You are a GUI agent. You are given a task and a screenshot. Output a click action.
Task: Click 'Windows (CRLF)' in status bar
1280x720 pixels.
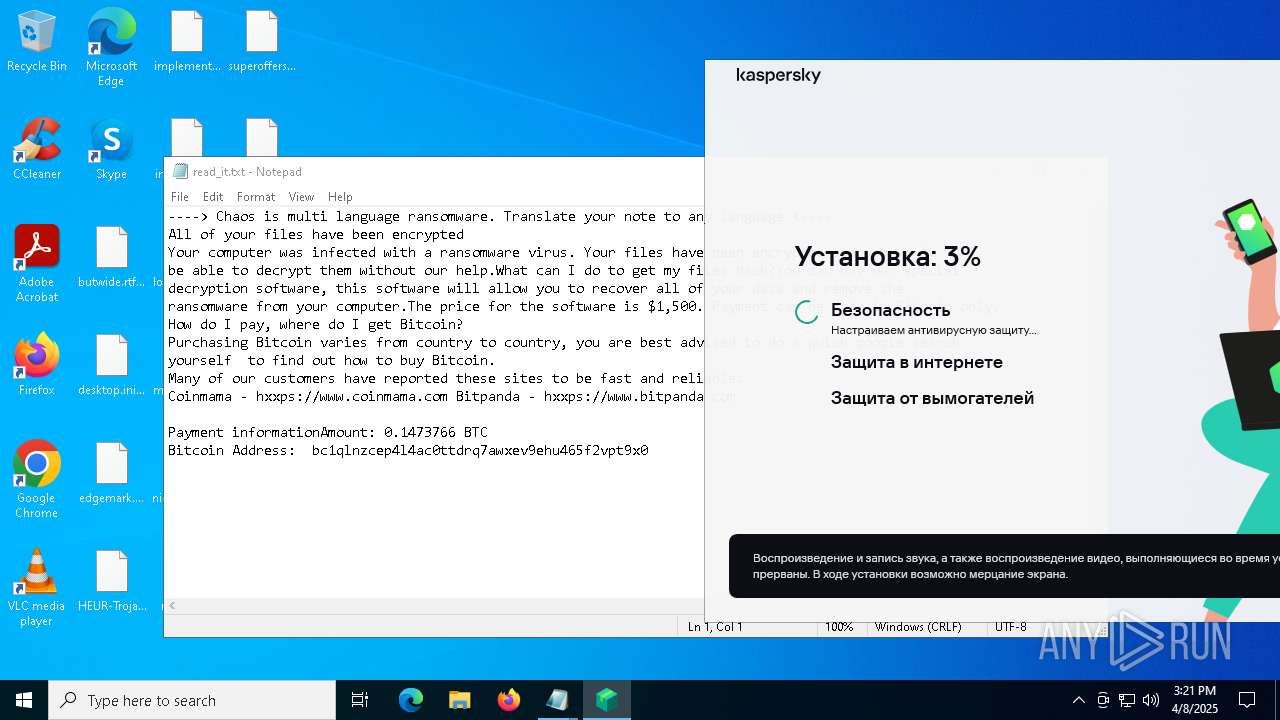(x=918, y=627)
